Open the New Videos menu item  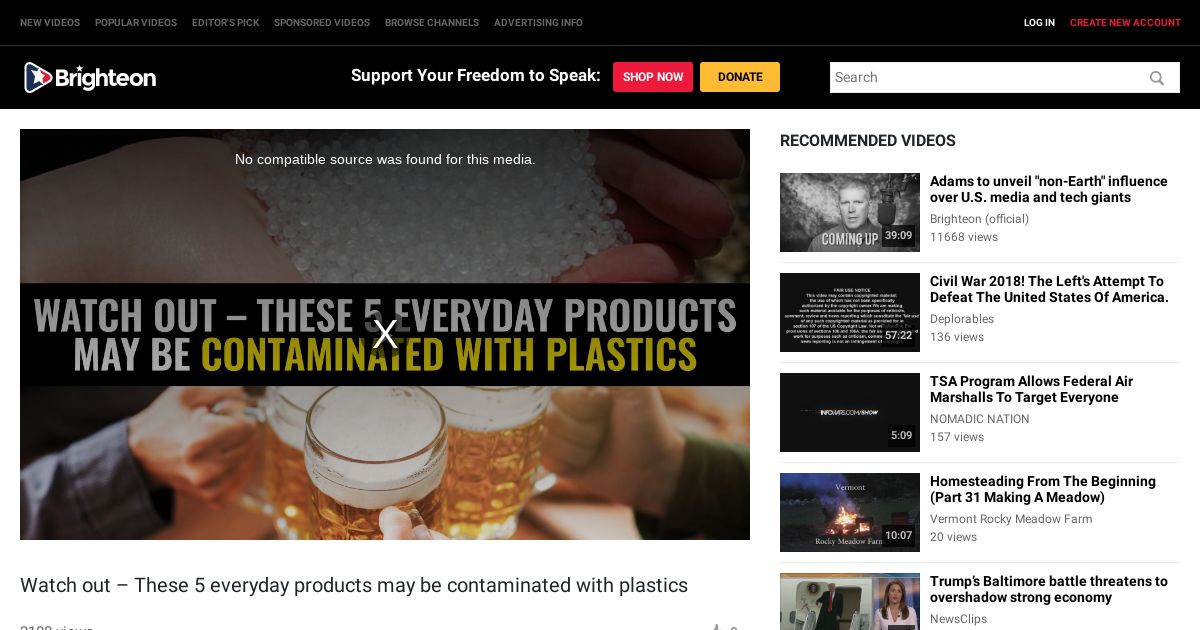pos(50,23)
